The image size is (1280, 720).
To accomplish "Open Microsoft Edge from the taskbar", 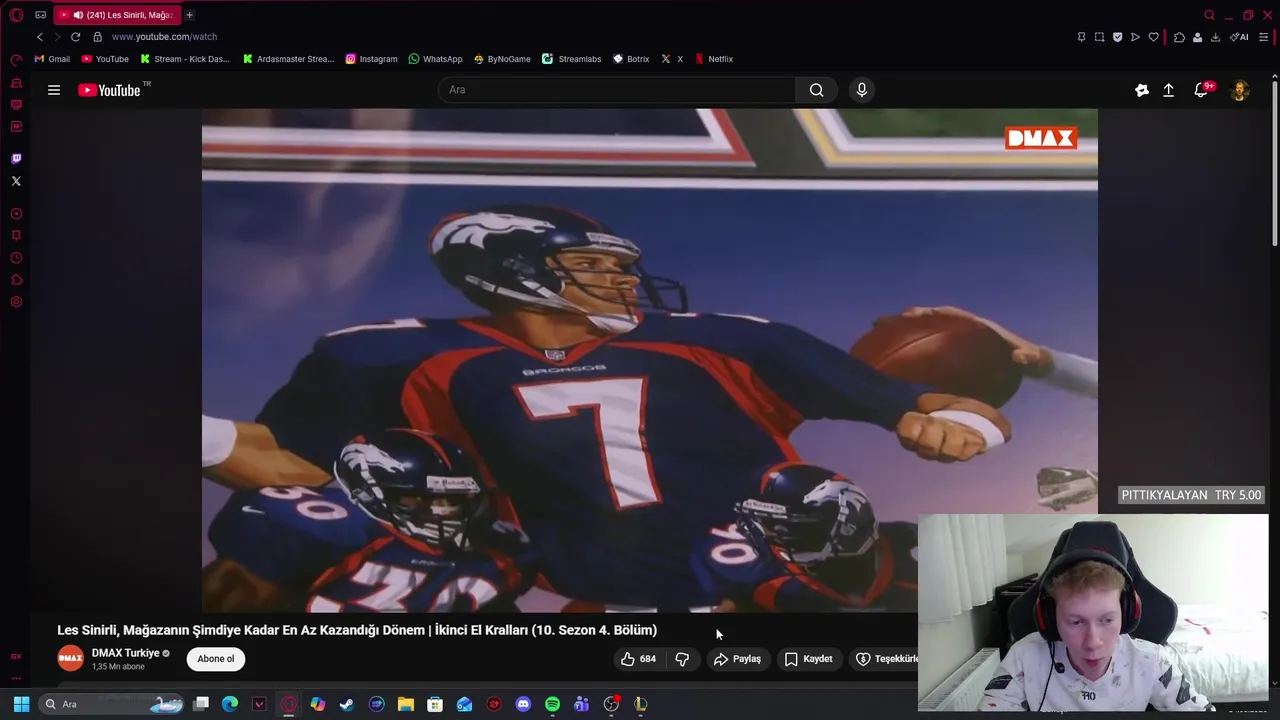I will [230, 704].
